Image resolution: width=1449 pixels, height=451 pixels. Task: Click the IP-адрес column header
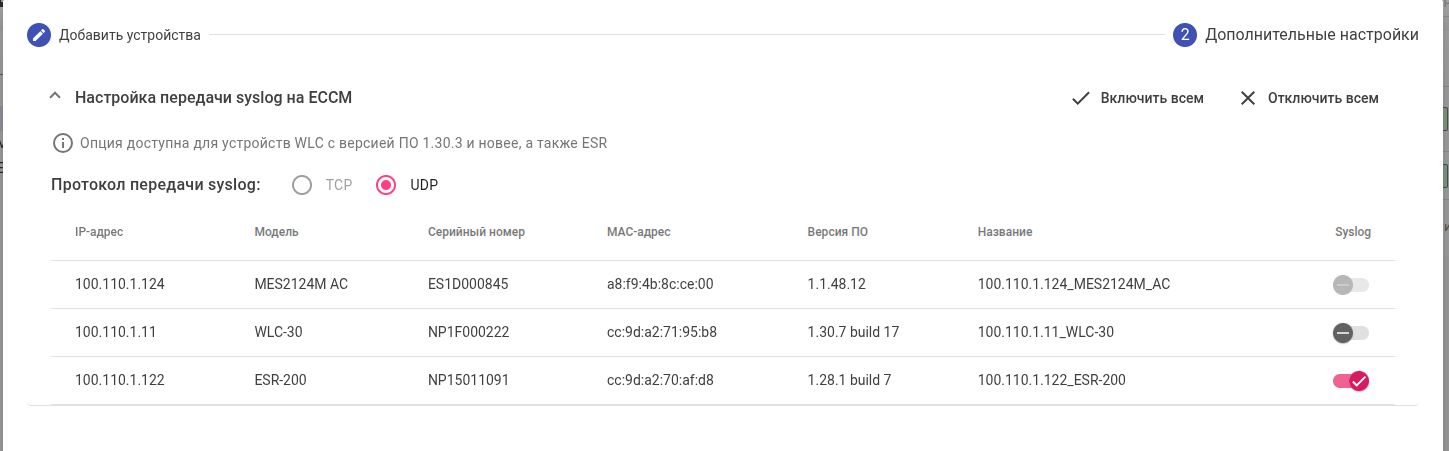coord(99,232)
